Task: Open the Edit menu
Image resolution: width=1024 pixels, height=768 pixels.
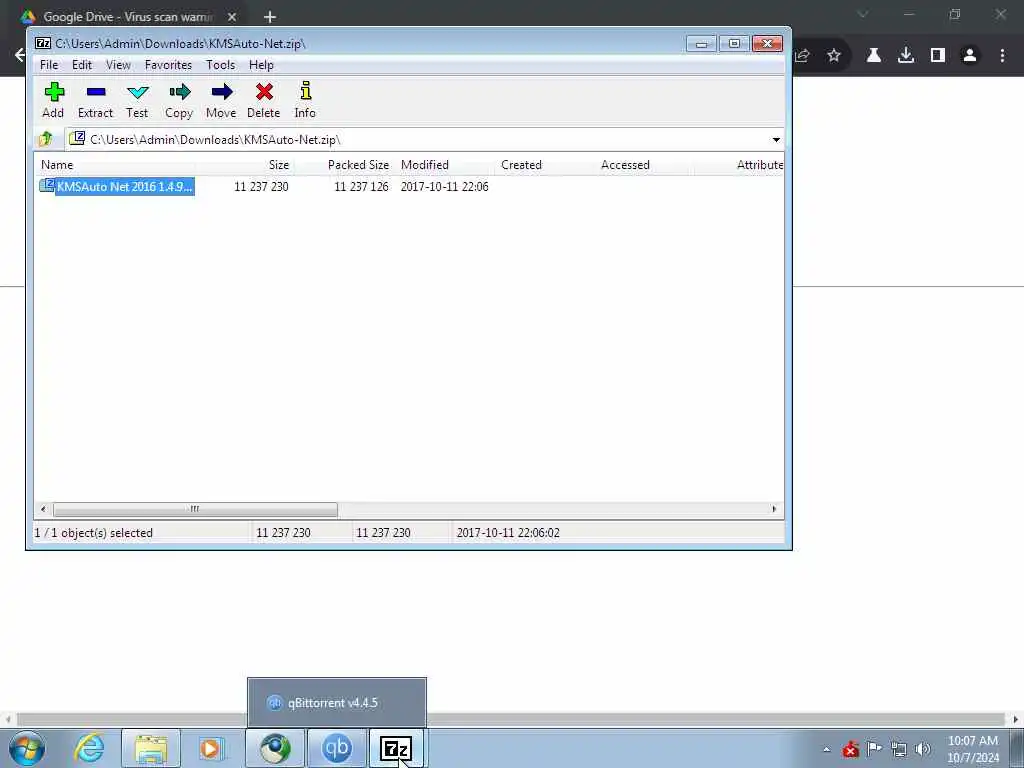Action: coord(82,65)
